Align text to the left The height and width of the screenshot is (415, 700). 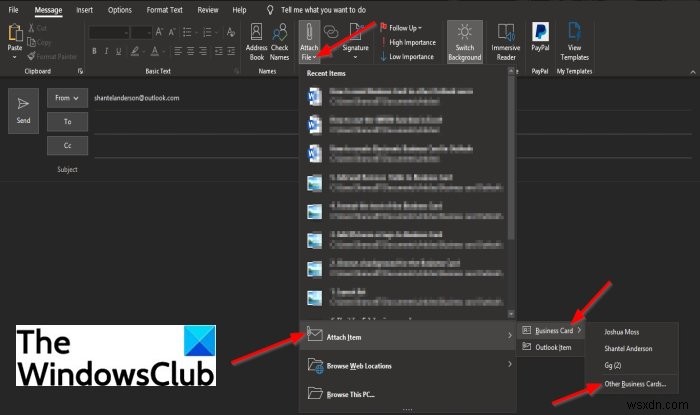tap(178, 51)
